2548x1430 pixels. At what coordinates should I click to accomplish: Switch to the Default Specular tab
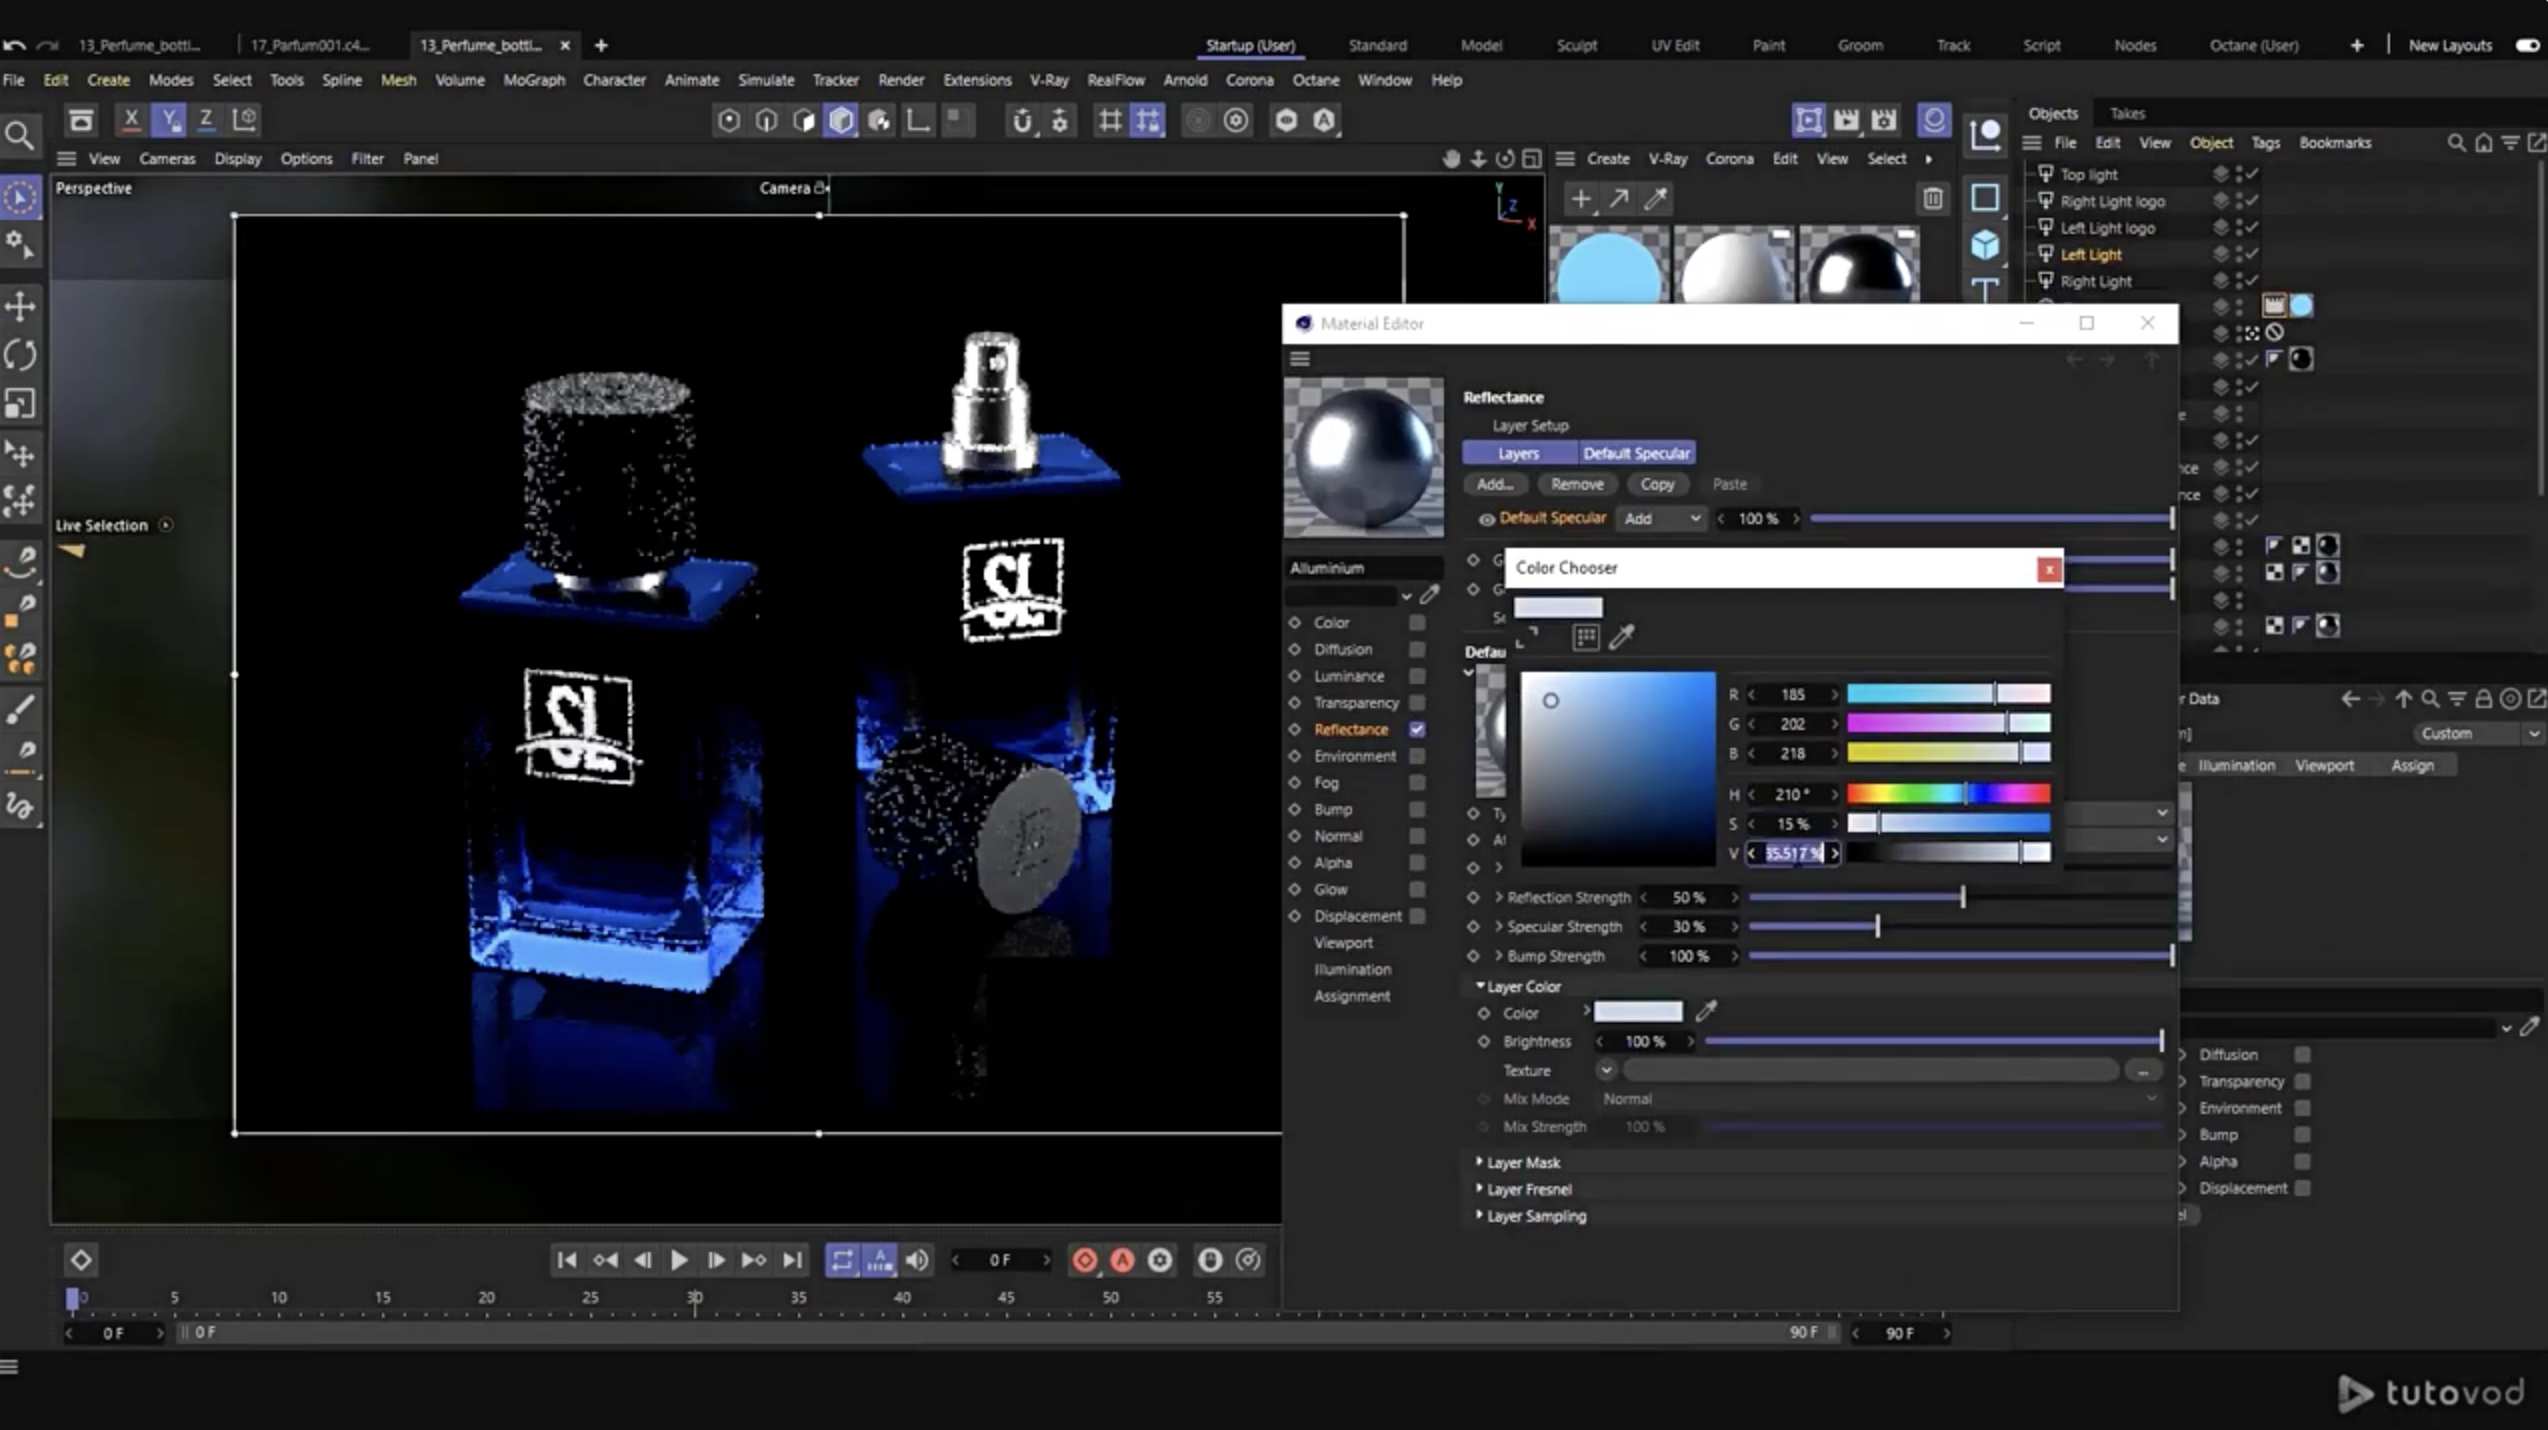(1637, 452)
